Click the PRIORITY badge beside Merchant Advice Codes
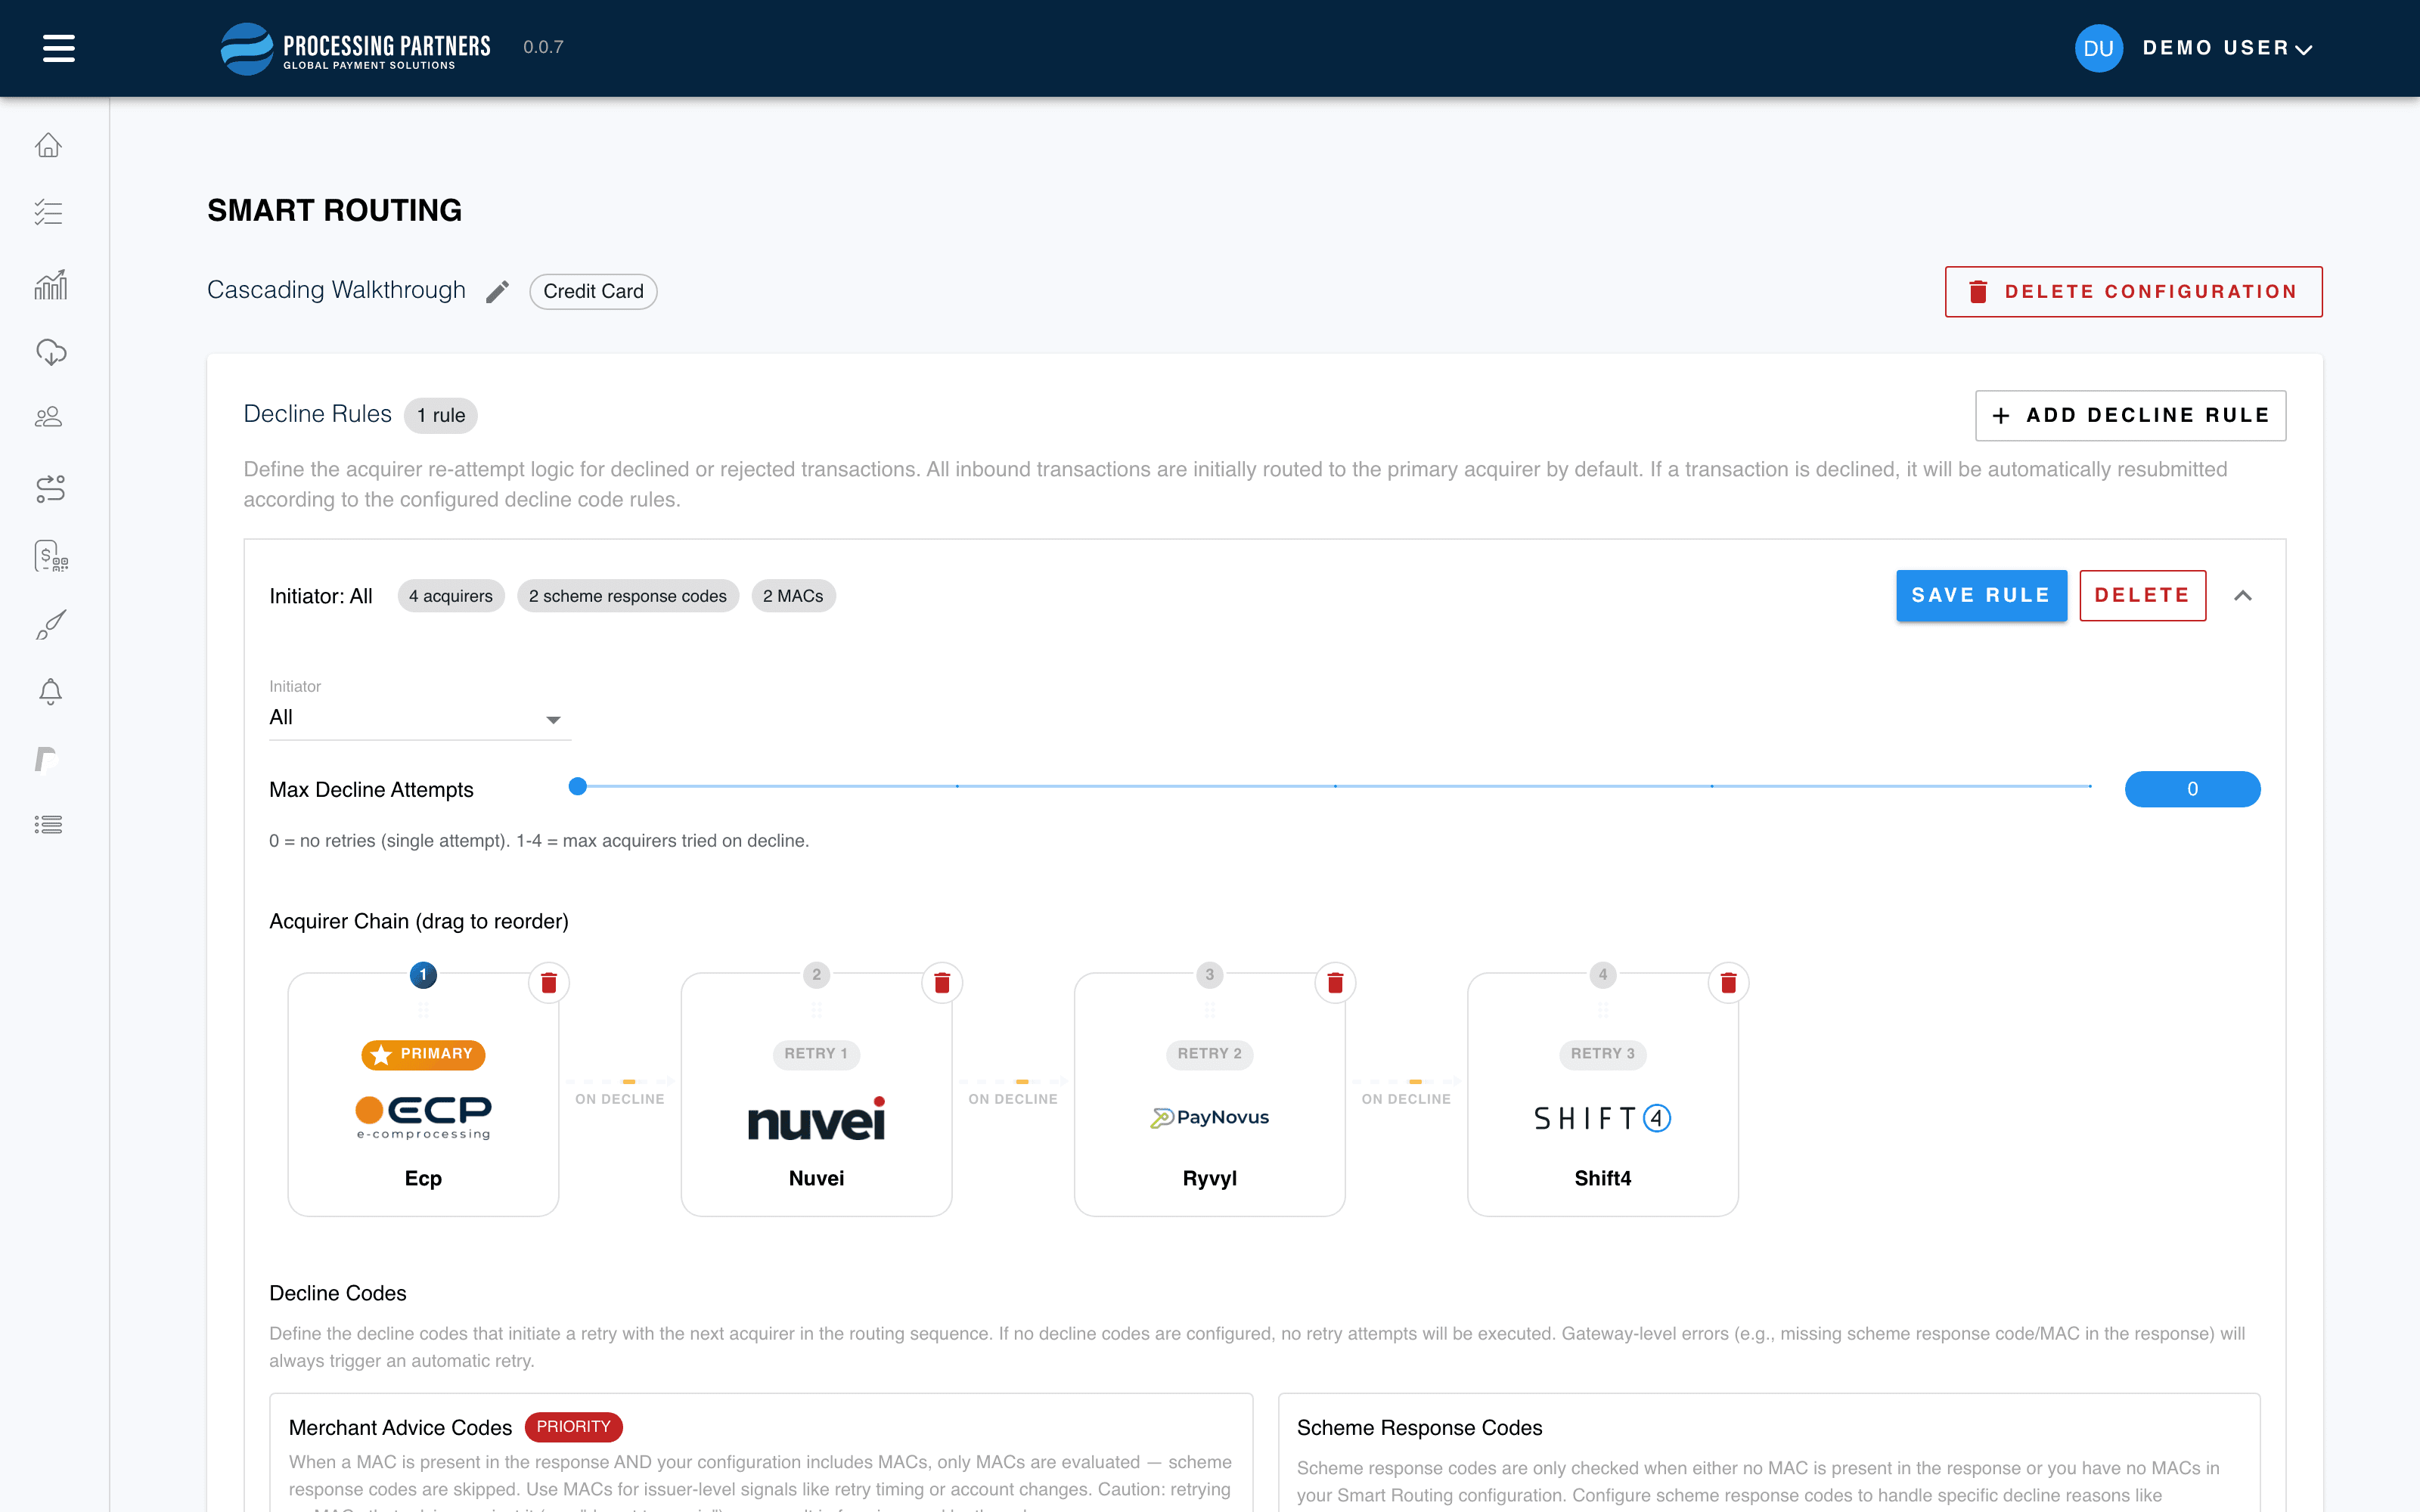Viewport: 2420px width, 1512px height. pos(573,1427)
